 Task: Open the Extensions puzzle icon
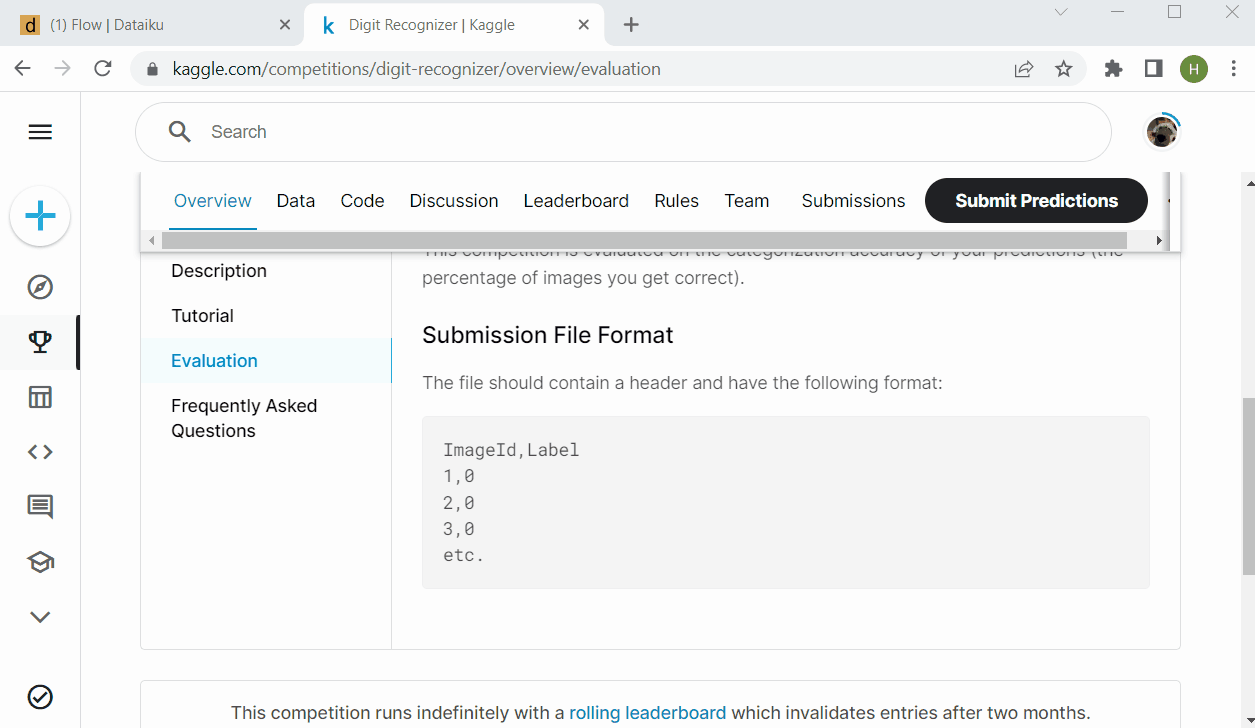(1113, 69)
